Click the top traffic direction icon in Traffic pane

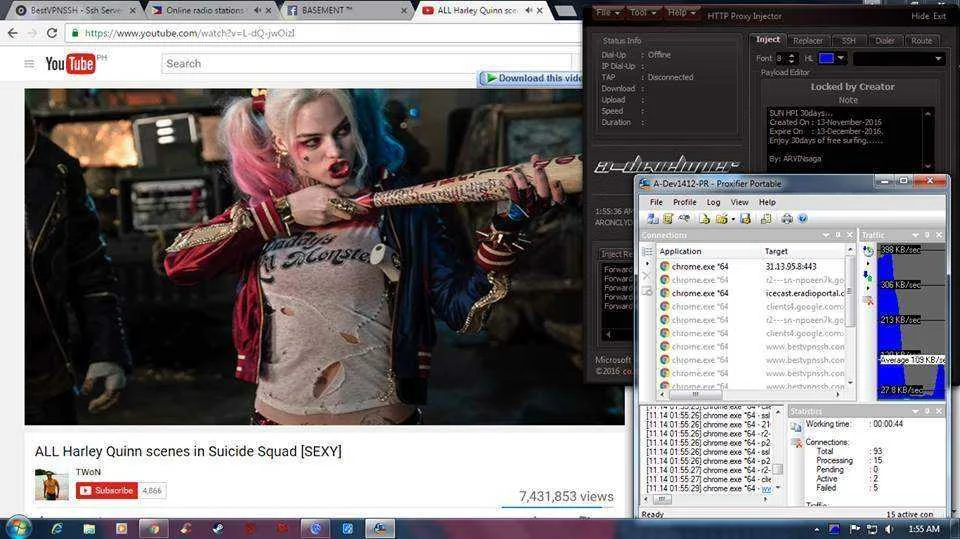[868, 251]
